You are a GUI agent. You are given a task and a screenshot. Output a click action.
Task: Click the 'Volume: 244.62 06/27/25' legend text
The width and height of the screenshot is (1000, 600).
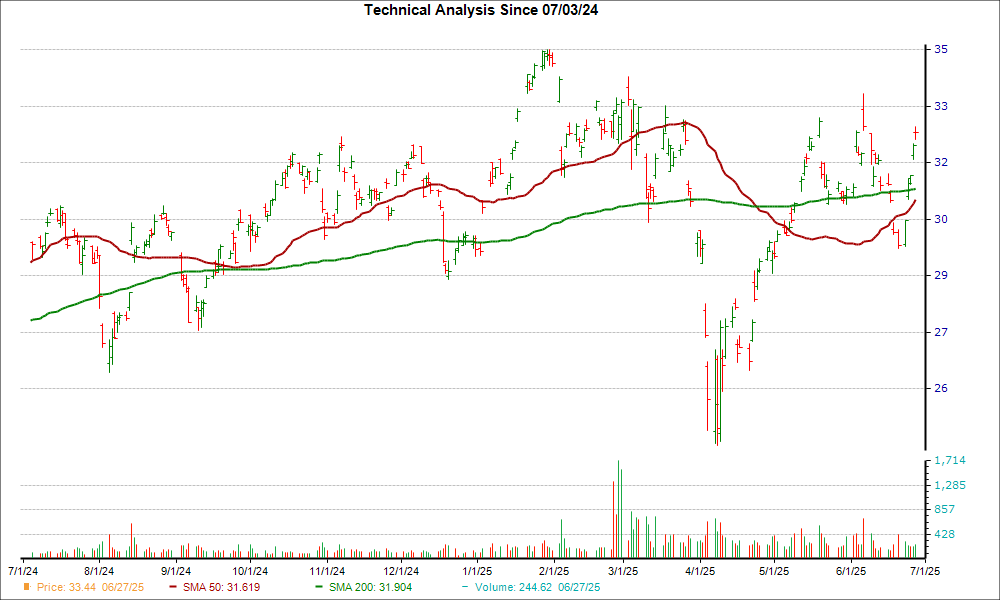tap(538, 587)
